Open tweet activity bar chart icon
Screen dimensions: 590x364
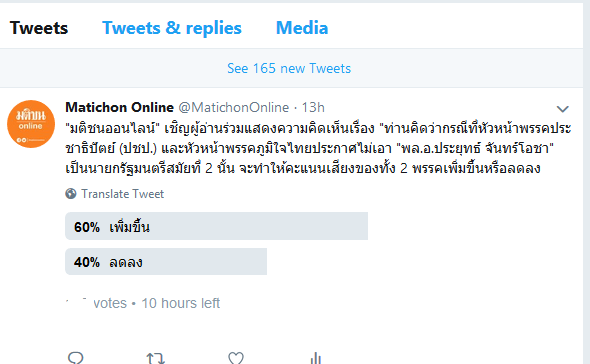tap(316, 358)
